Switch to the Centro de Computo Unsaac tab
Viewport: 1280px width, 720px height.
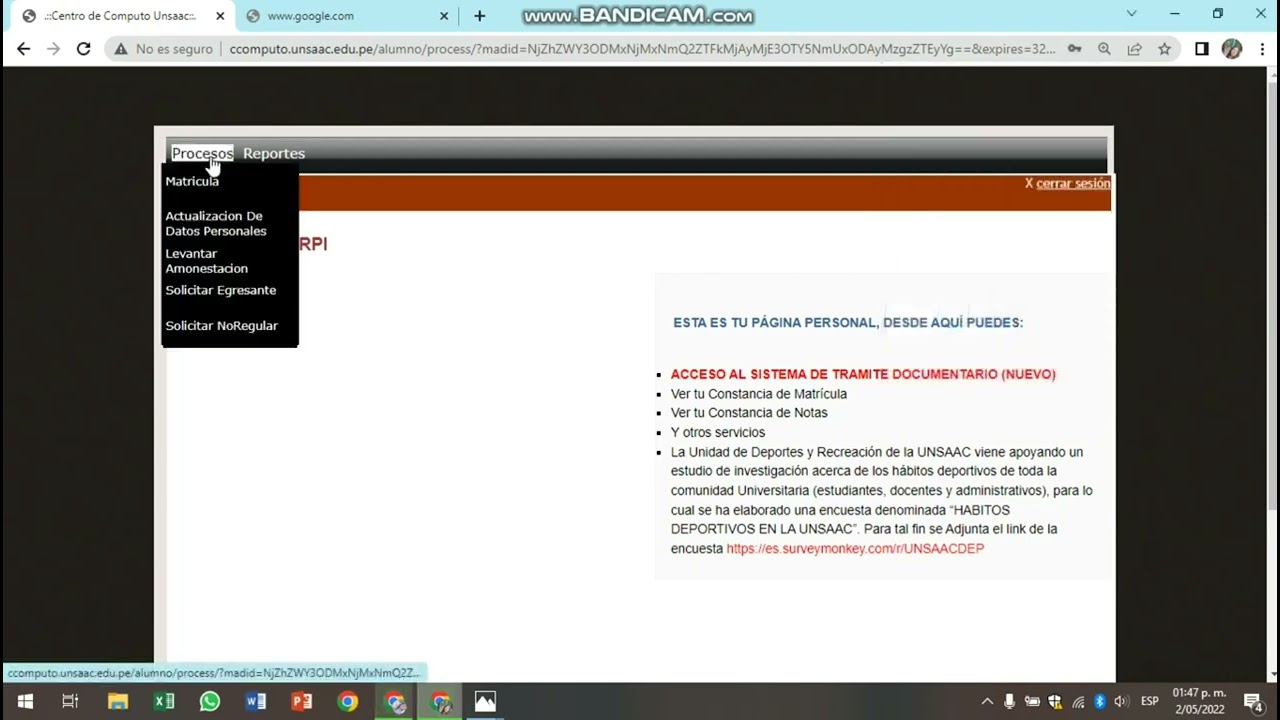(120, 16)
